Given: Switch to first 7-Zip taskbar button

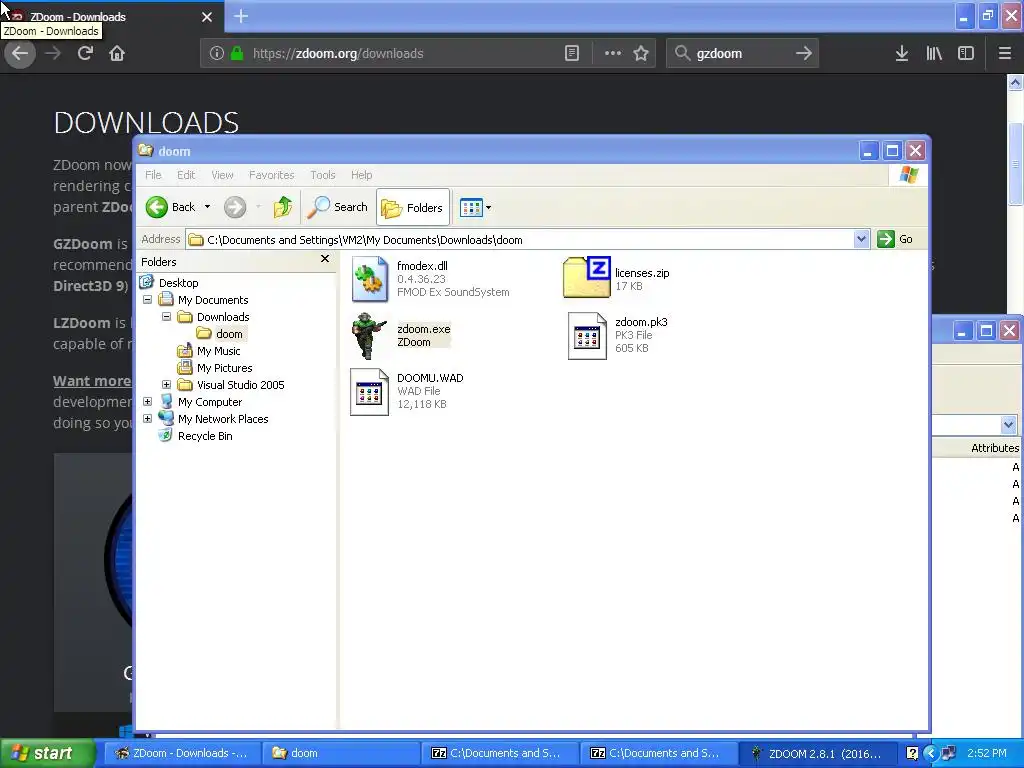Looking at the screenshot, I should click(x=499, y=753).
